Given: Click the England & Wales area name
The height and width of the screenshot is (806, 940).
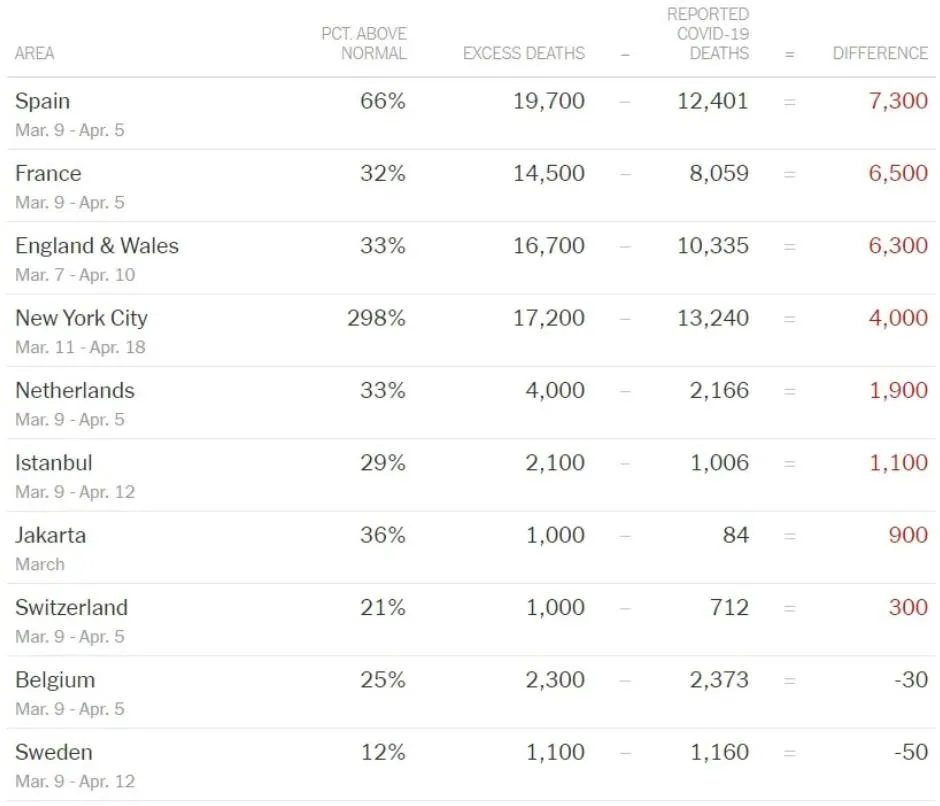Looking at the screenshot, I should tap(97, 246).
